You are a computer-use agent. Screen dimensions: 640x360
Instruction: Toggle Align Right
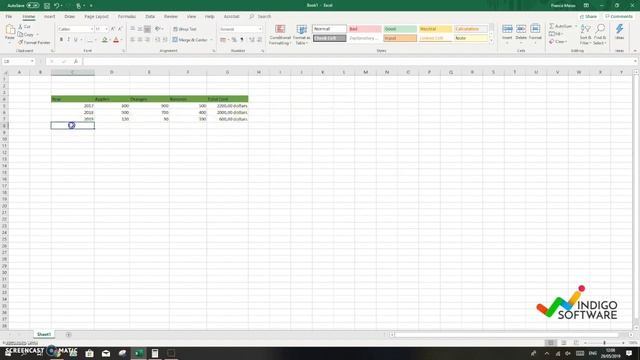(x=147, y=40)
